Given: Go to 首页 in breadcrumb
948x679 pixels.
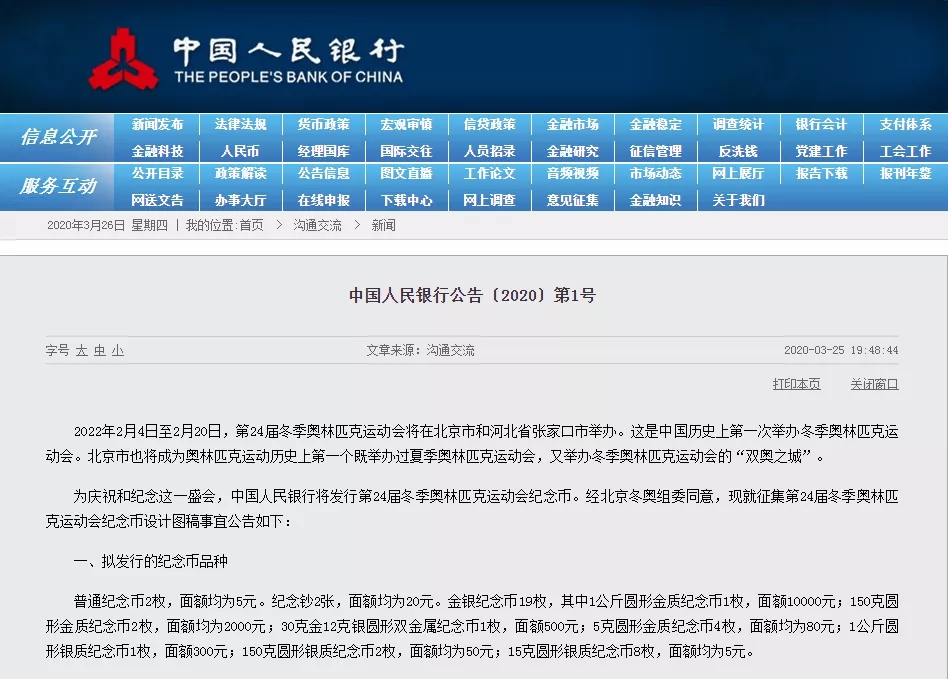Looking at the screenshot, I should (x=252, y=226).
